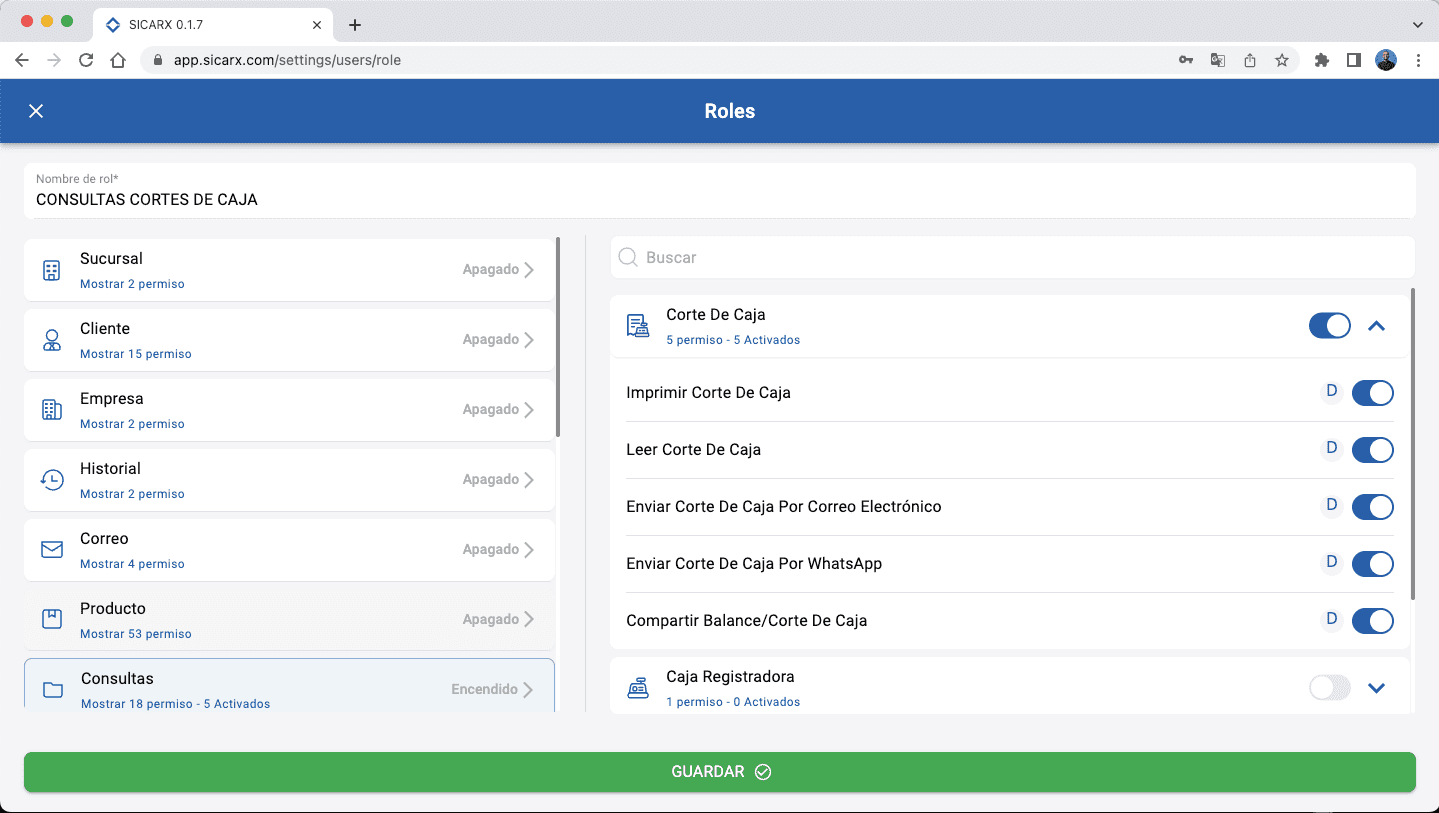Viewport: 1439px width, 813px height.
Task: Click the Buscar search field
Action: pyautogui.click(x=1012, y=258)
